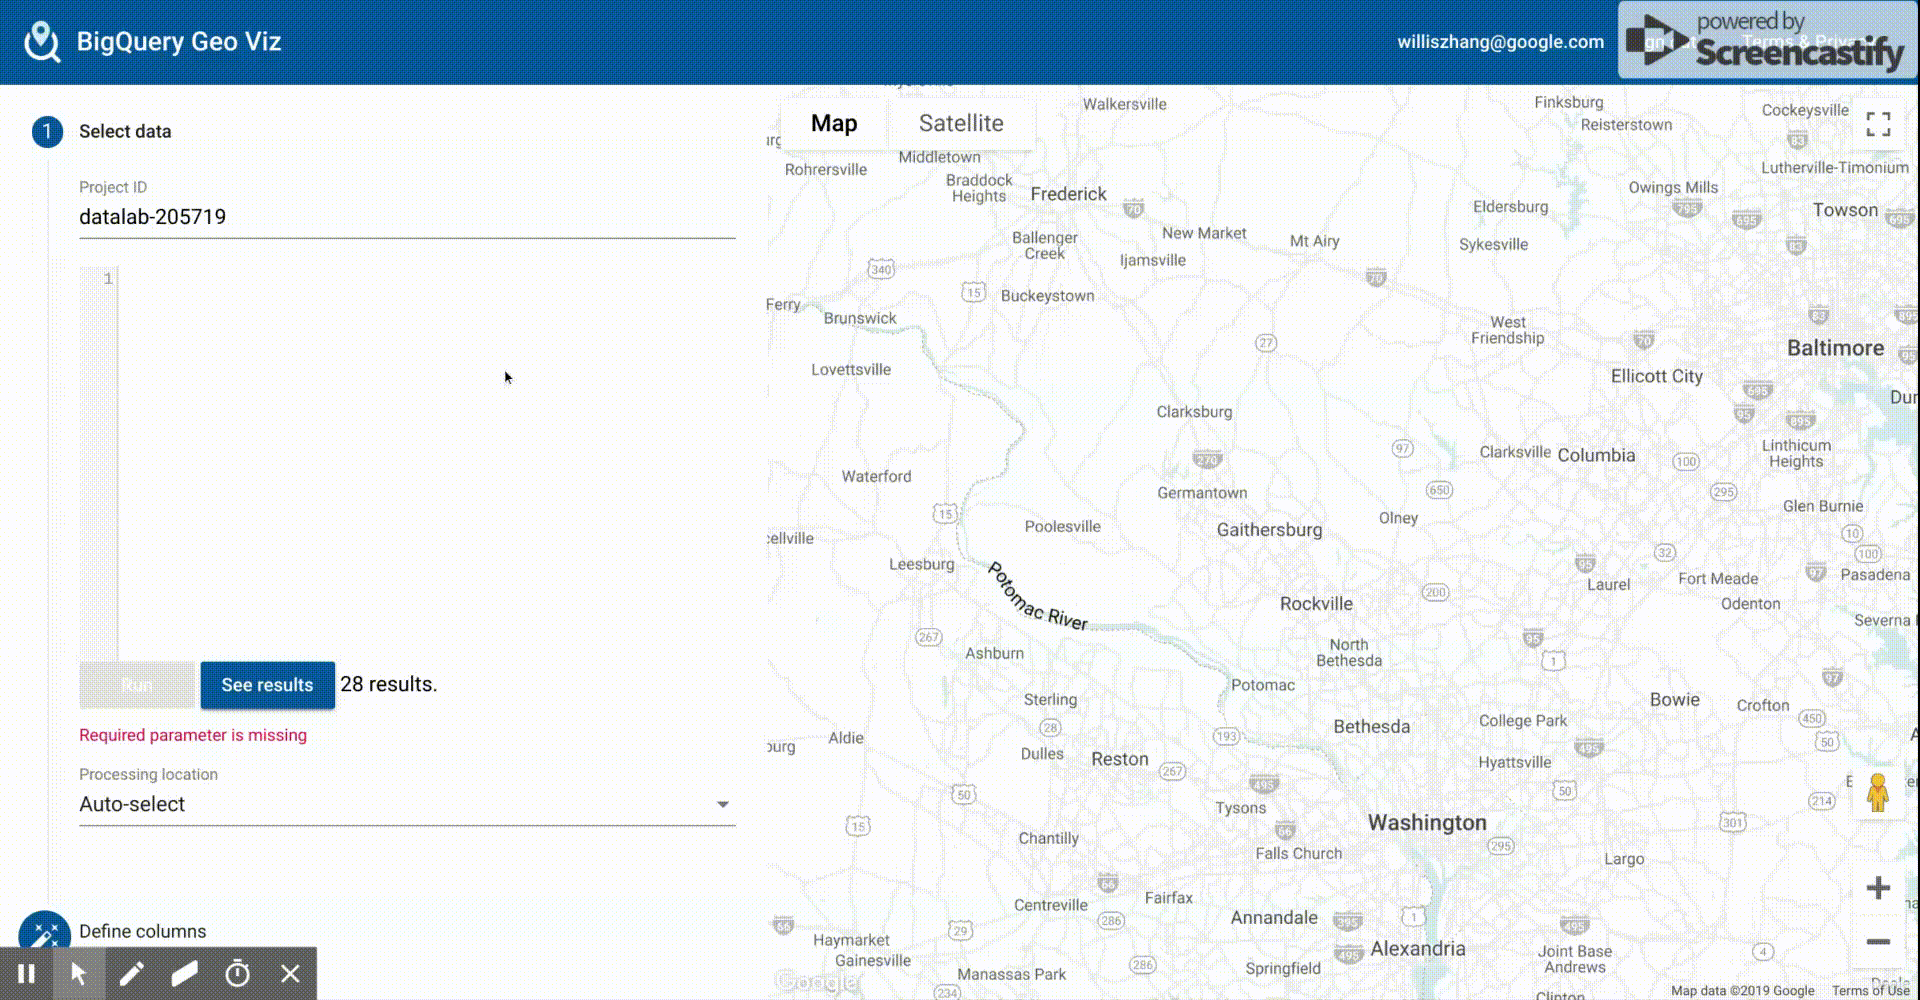Switch to the Satellite view tab
Viewport: 1920px width, 1000px height.
(x=961, y=123)
